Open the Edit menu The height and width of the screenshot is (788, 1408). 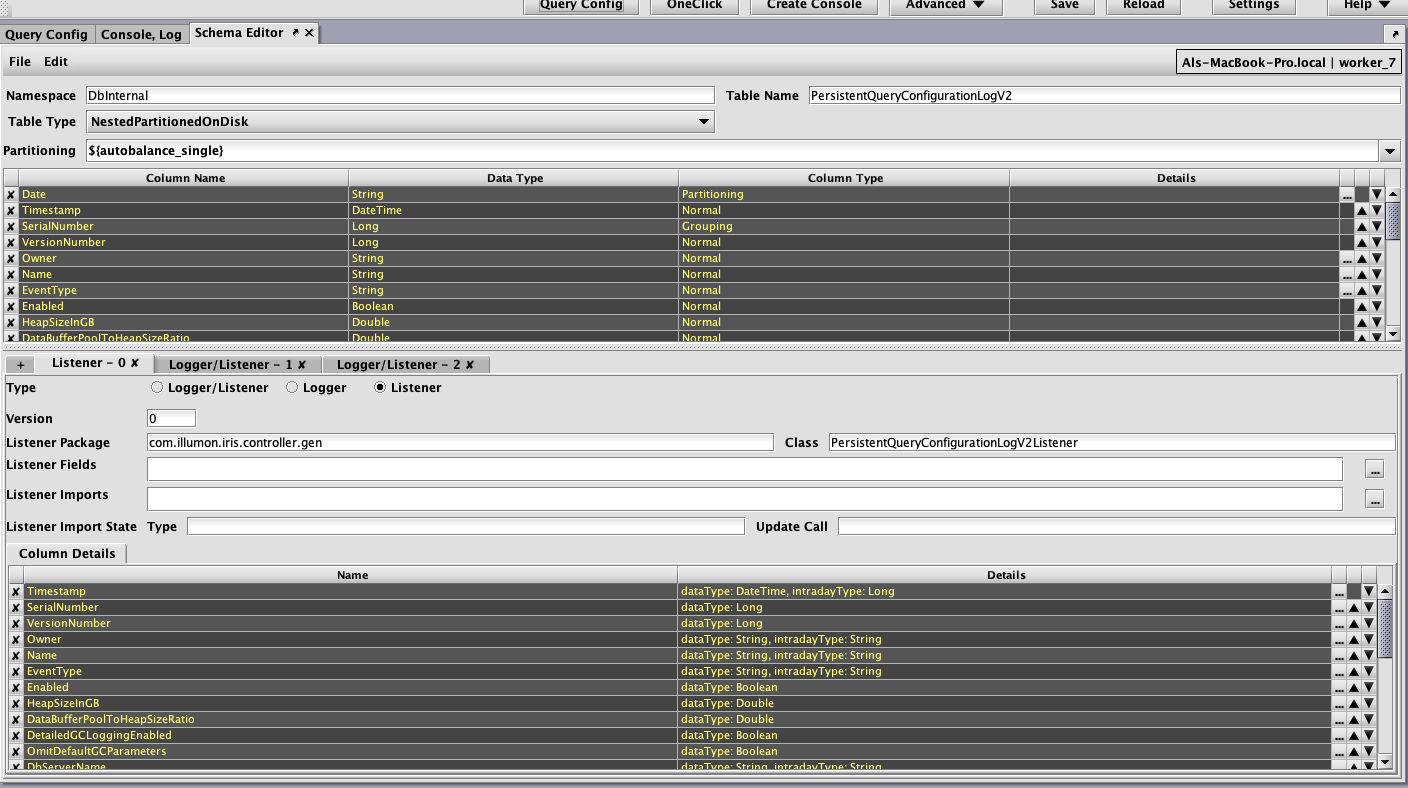click(x=56, y=62)
